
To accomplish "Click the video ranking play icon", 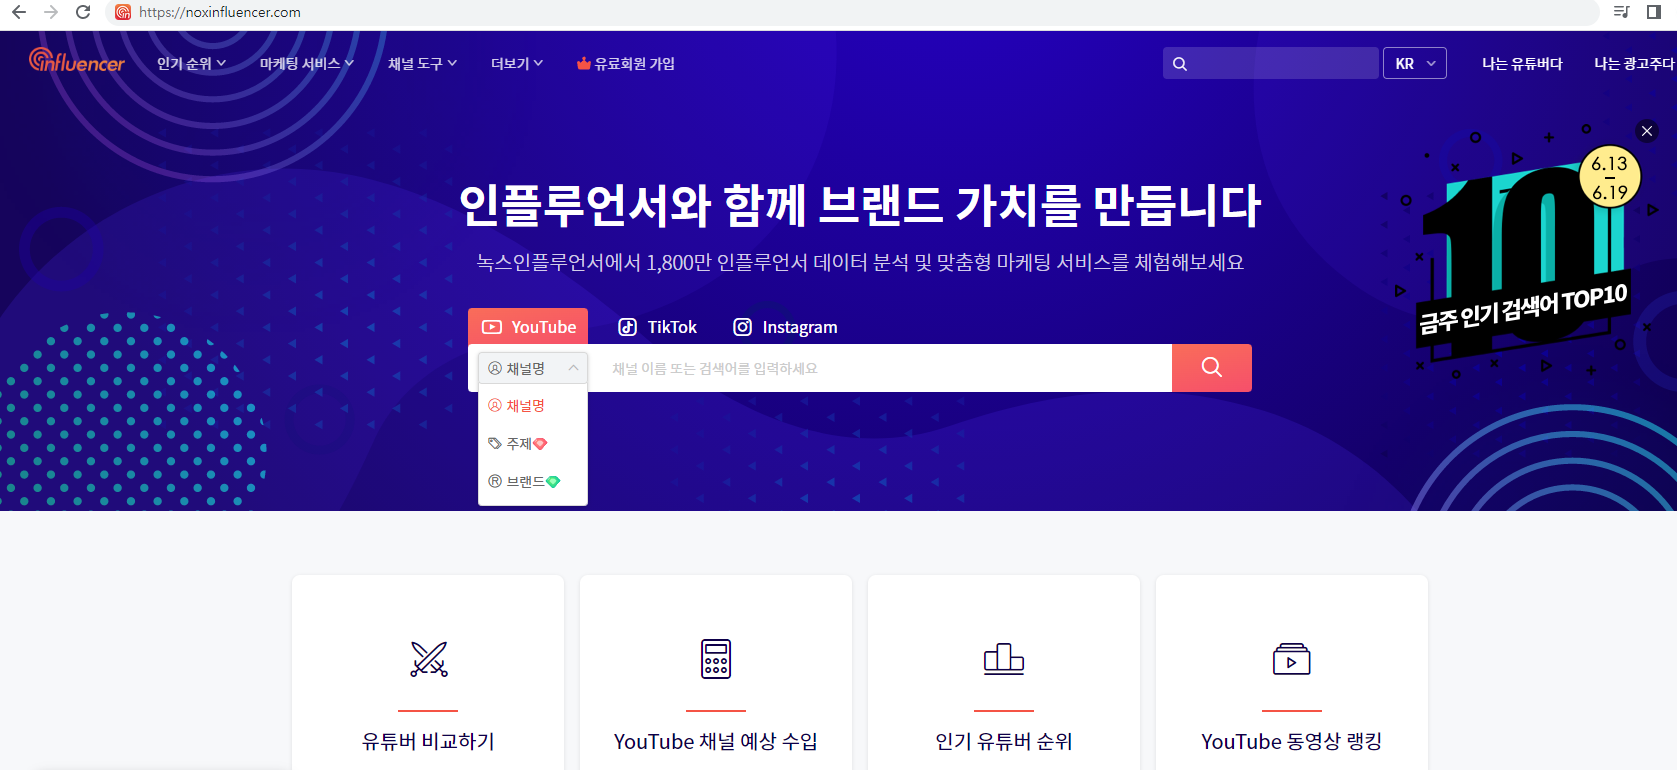I will pyautogui.click(x=1292, y=659).
